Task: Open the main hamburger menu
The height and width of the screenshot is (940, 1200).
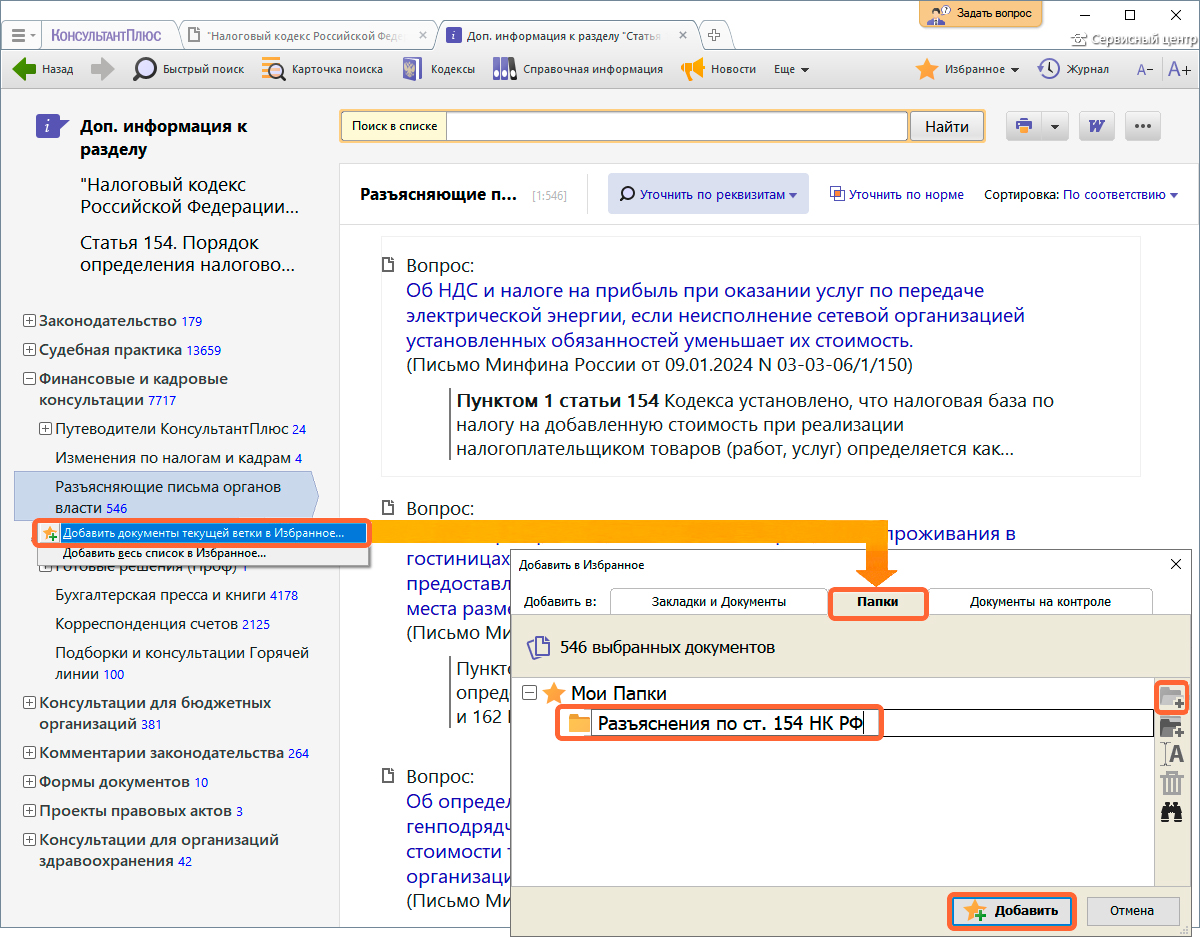Action: point(22,34)
